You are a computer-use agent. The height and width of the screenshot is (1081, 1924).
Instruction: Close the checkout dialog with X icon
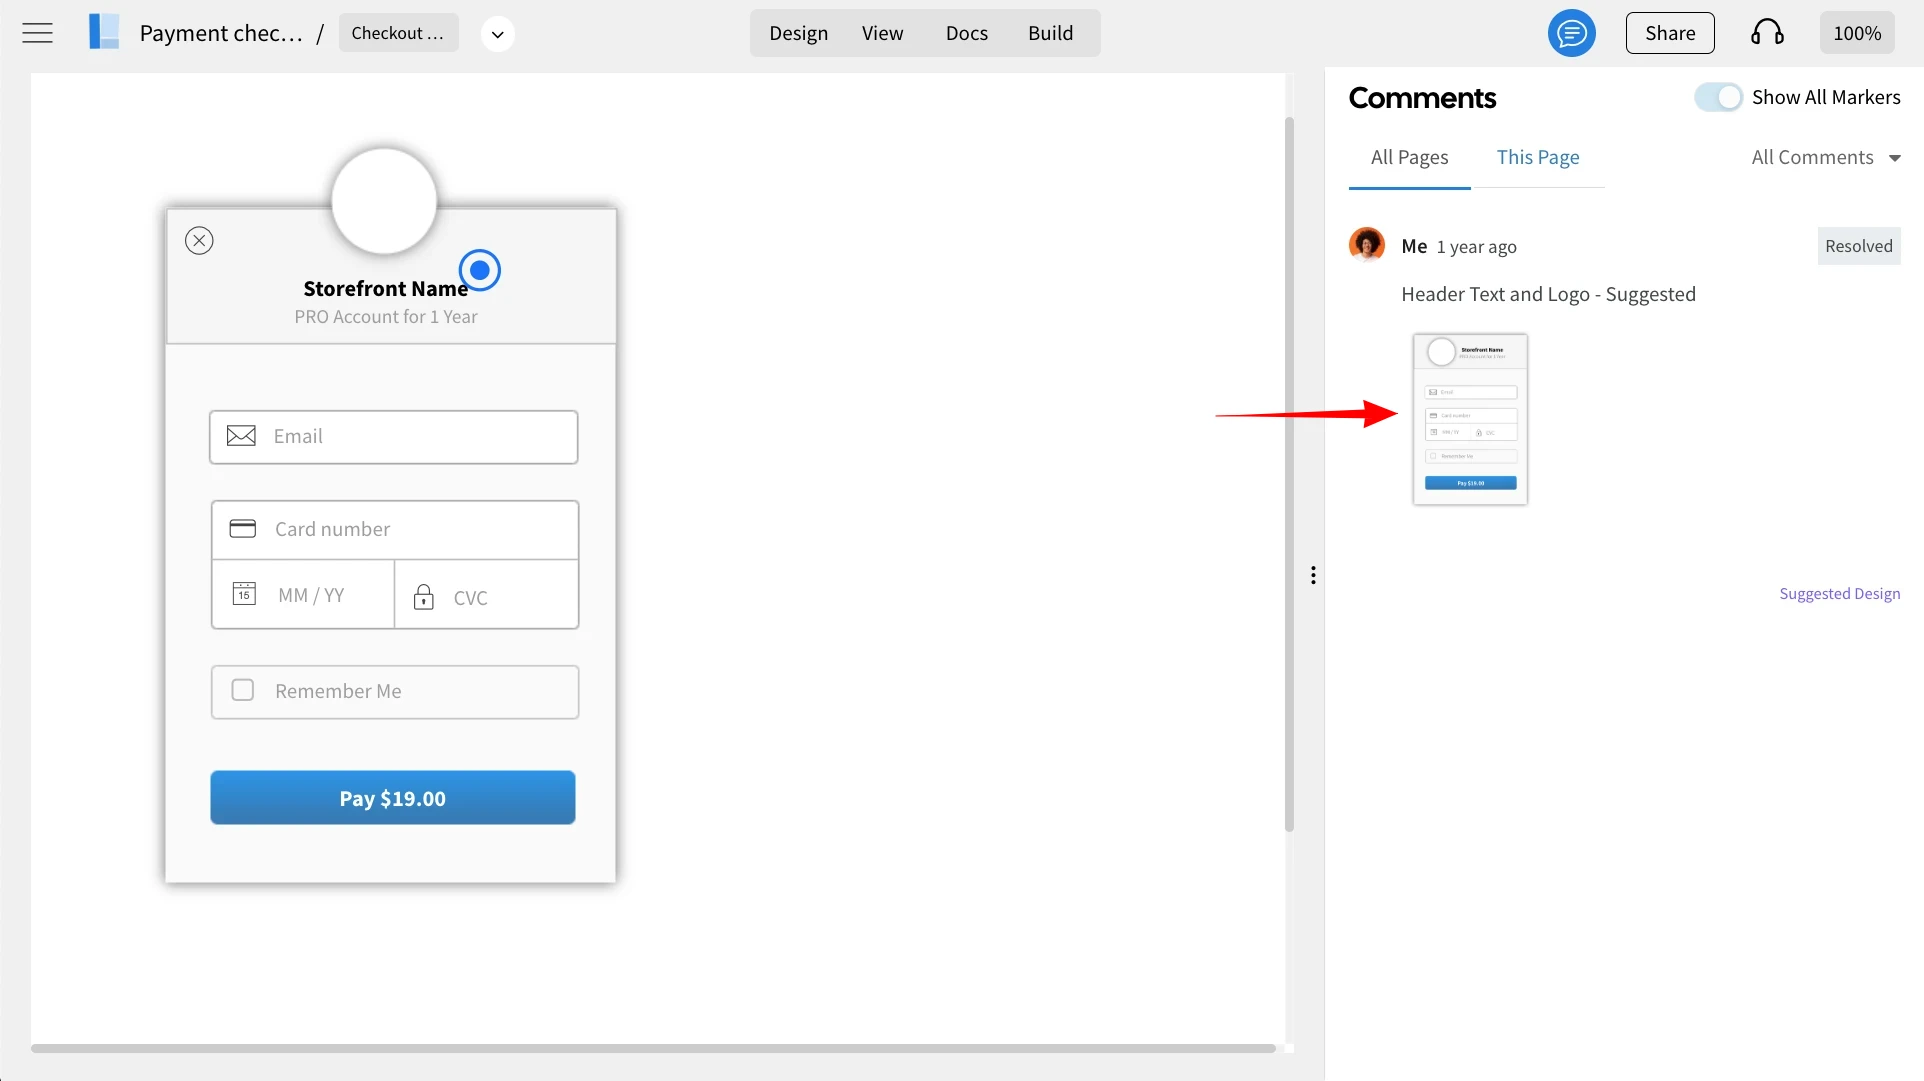pyautogui.click(x=199, y=240)
